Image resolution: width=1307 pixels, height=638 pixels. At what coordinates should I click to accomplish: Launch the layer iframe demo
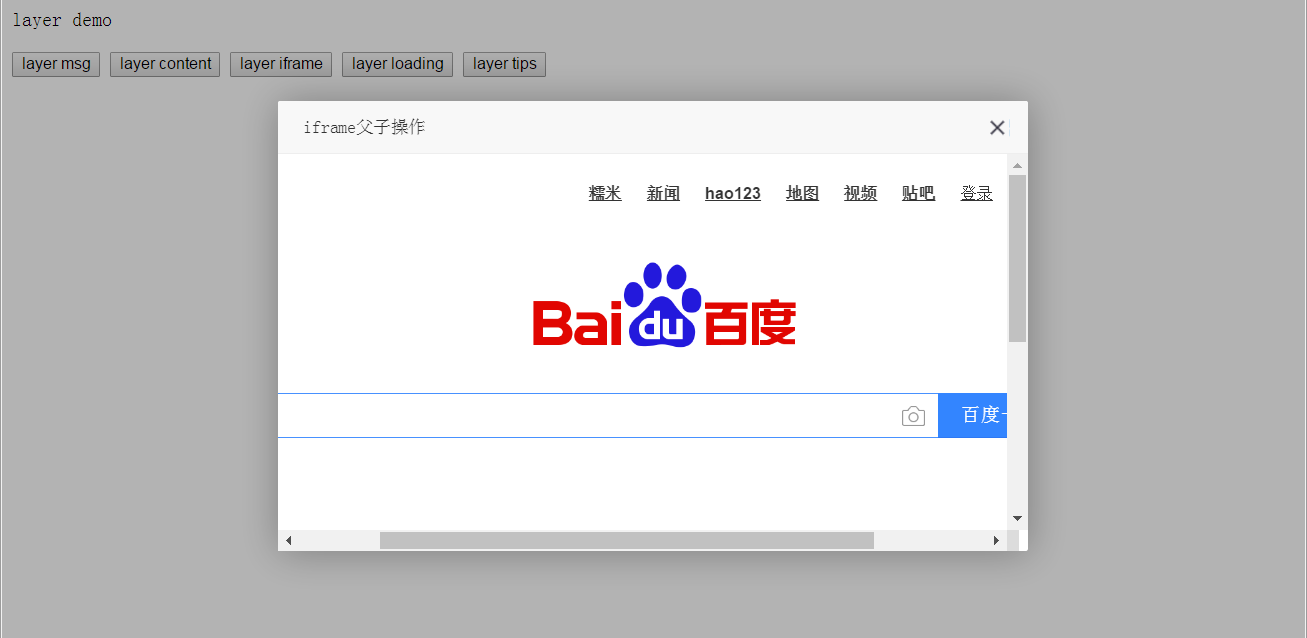(x=281, y=64)
